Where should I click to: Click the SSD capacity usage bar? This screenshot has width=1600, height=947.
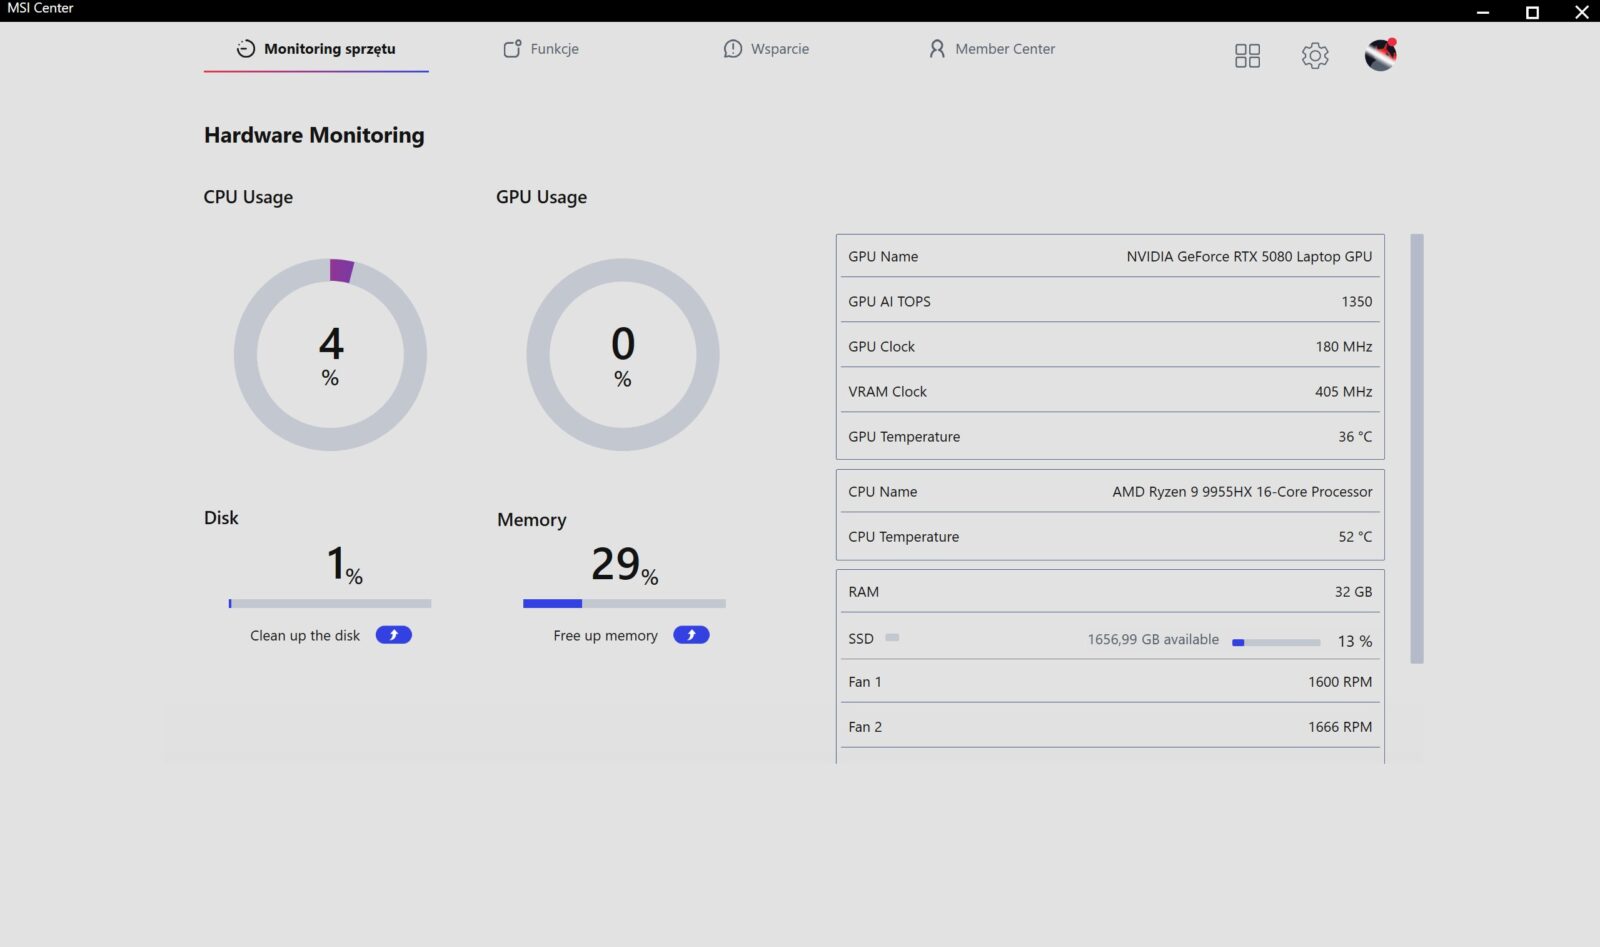1276,642
